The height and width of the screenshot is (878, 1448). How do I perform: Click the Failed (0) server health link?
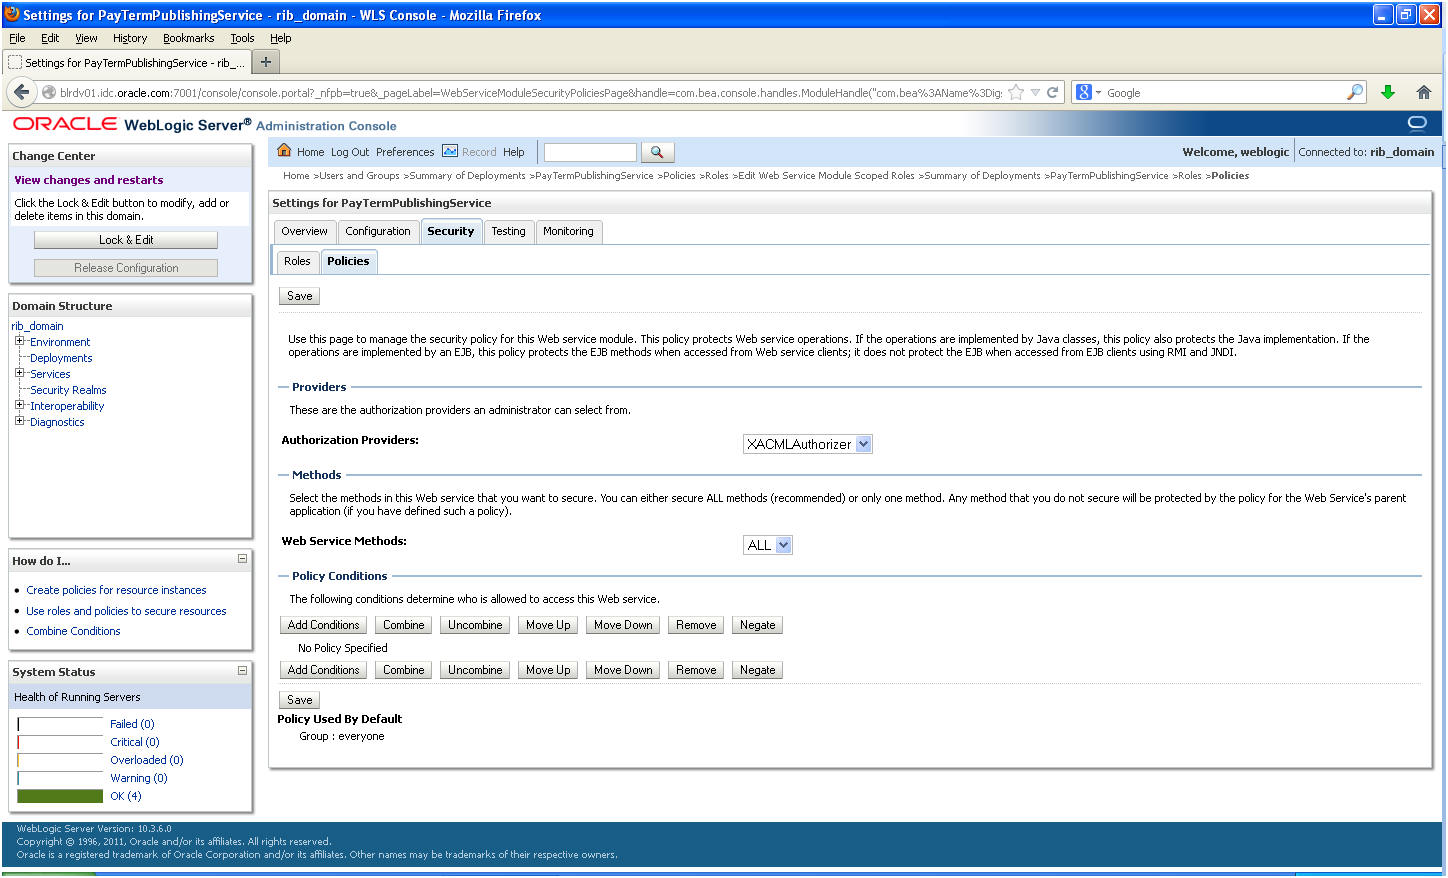click(x=132, y=724)
